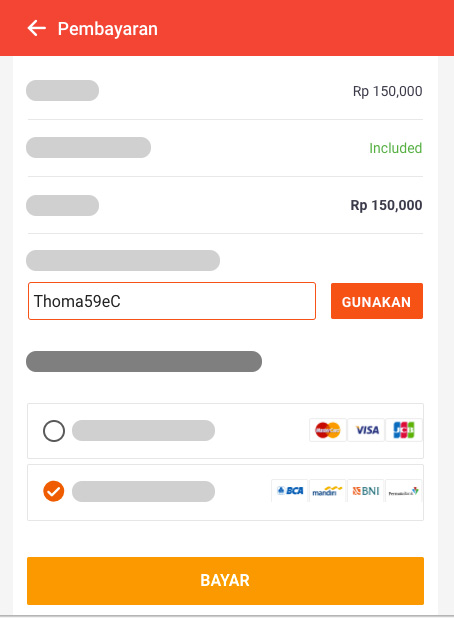Click the non-bold Rp 150,000 price
454x618 pixels.
pyautogui.click(x=387, y=91)
